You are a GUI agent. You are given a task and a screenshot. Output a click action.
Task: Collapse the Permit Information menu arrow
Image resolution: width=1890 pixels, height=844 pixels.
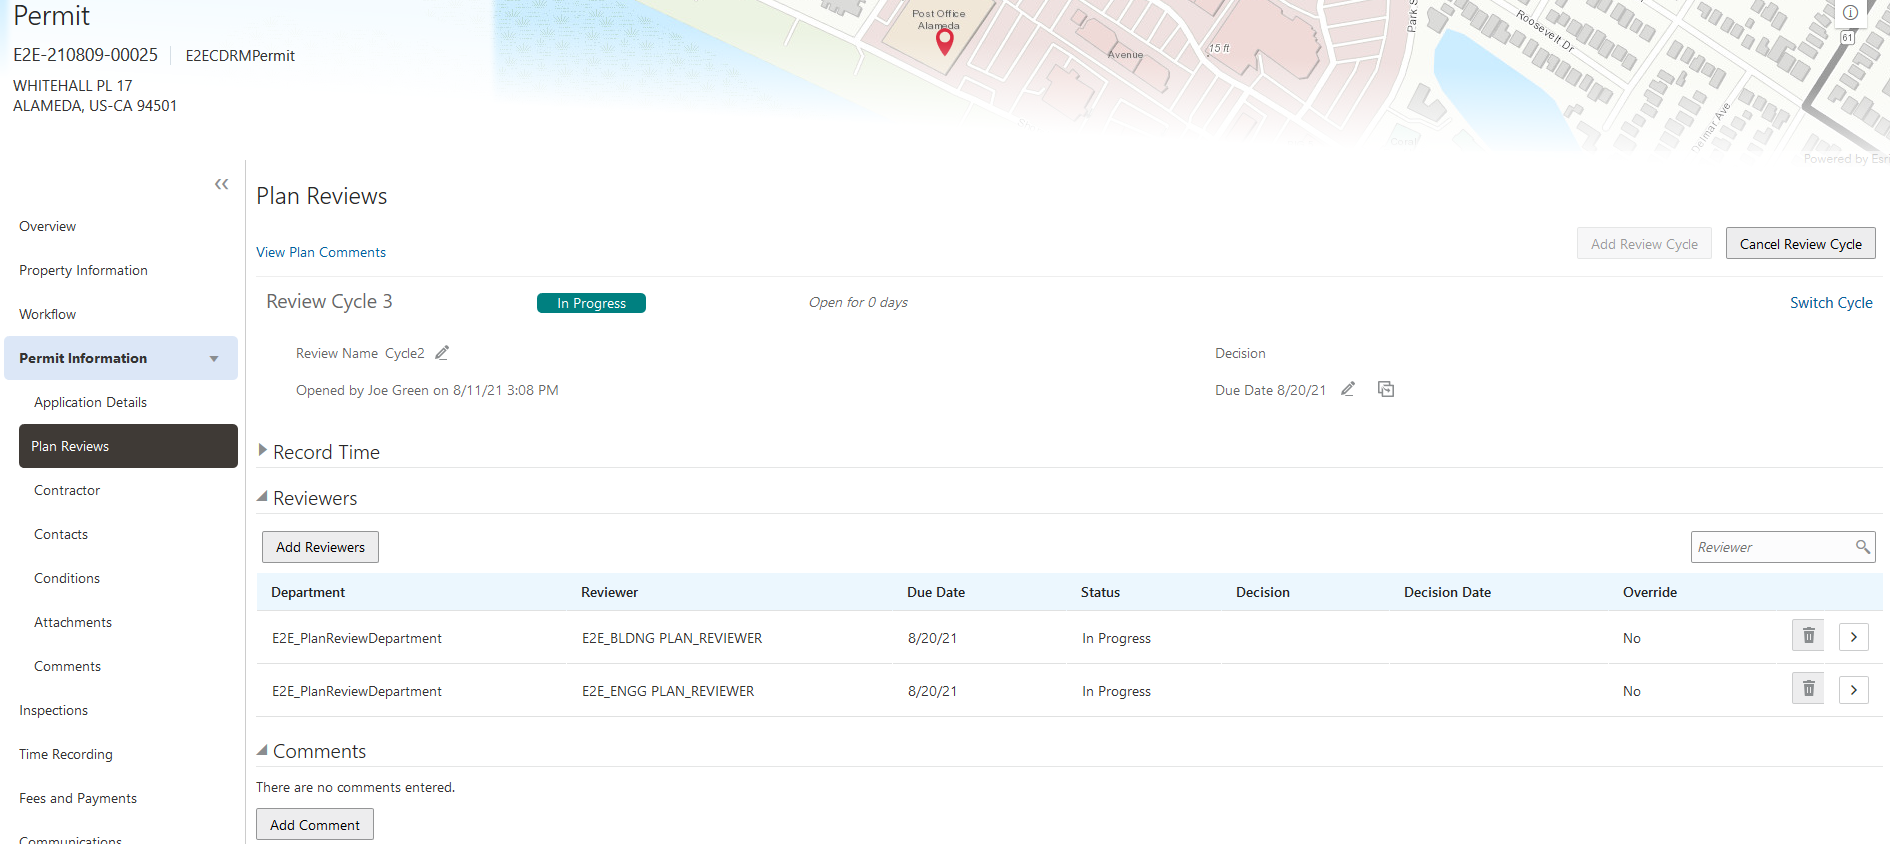click(x=214, y=359)
